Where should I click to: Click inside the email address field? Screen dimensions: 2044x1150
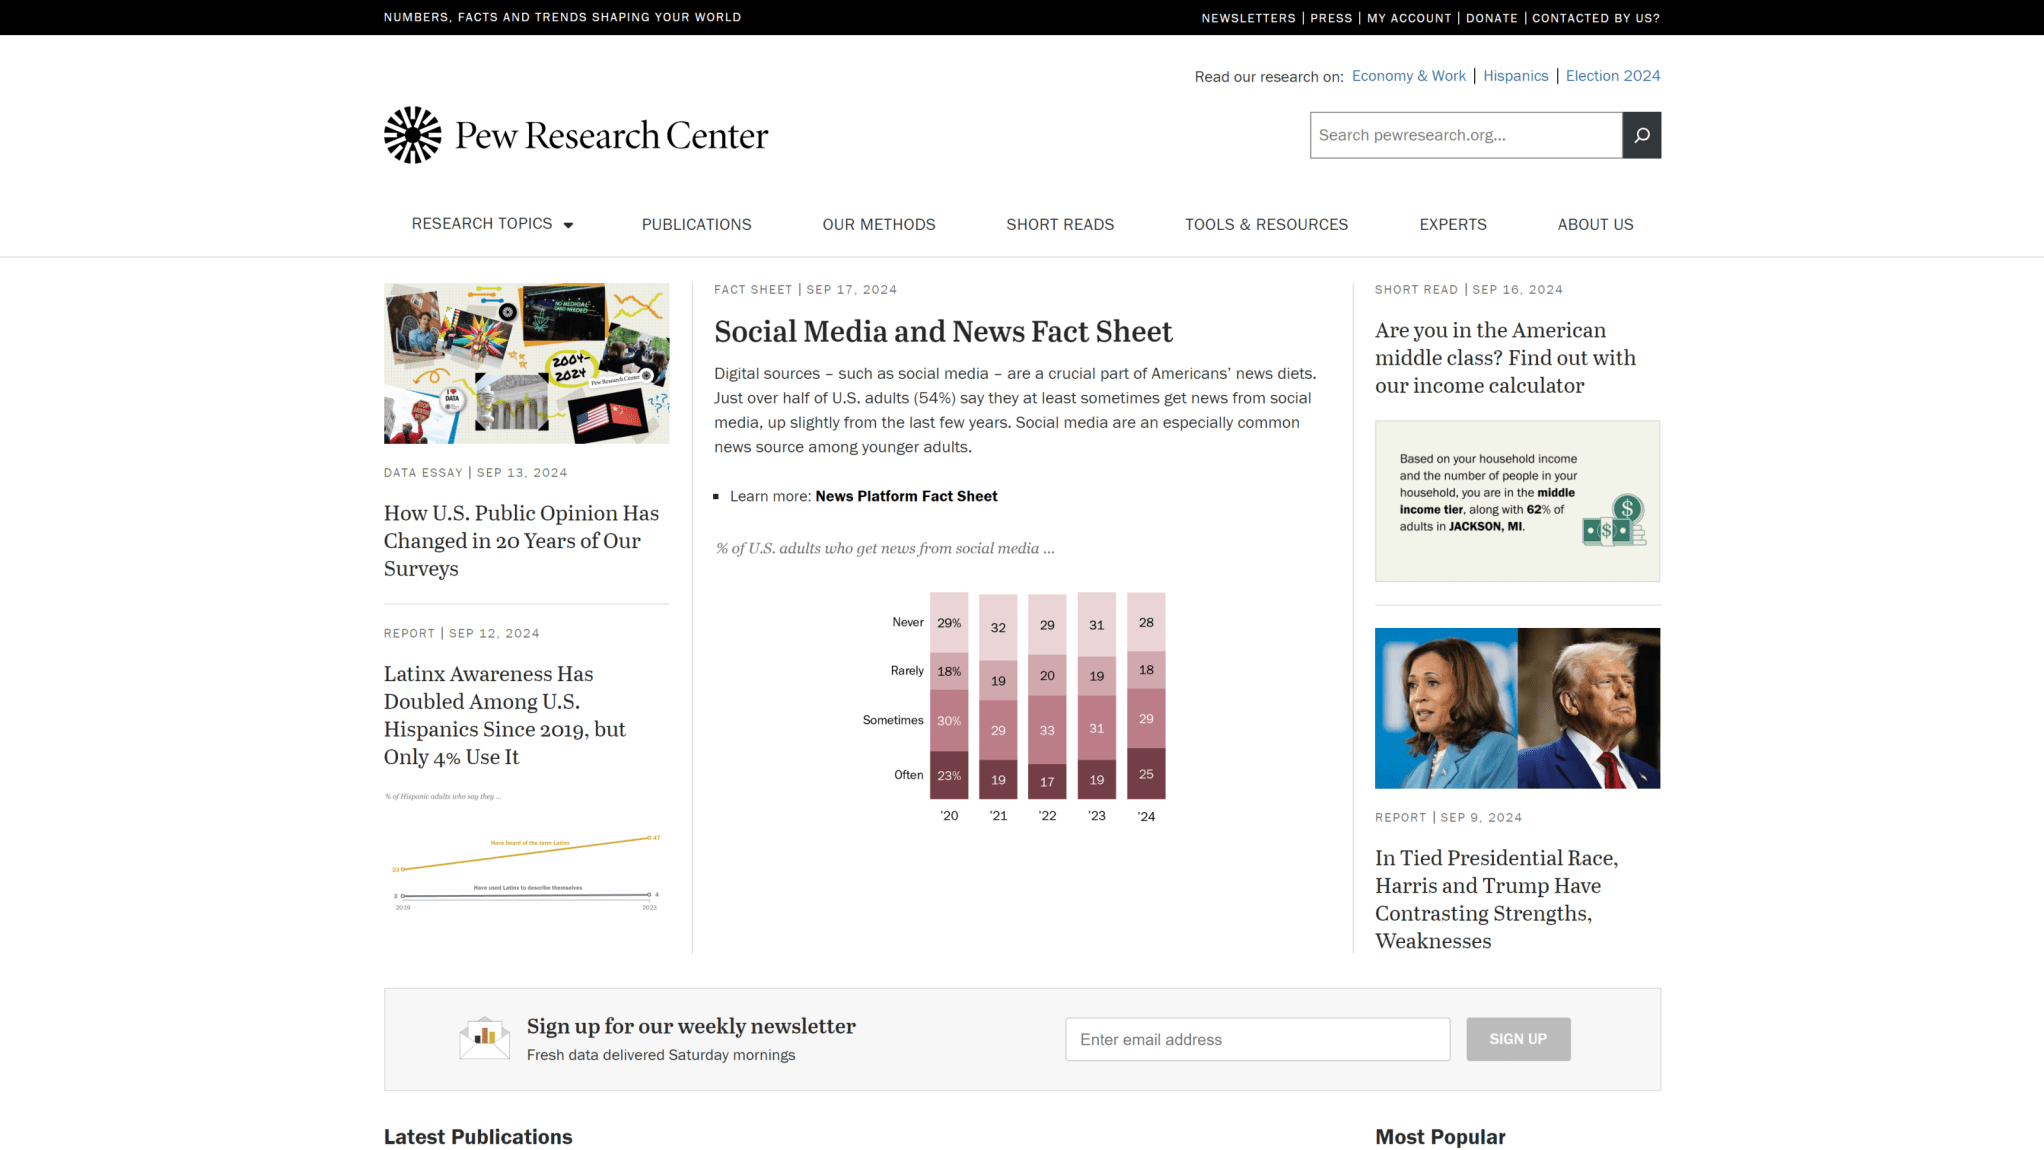coord(1257,1039)
